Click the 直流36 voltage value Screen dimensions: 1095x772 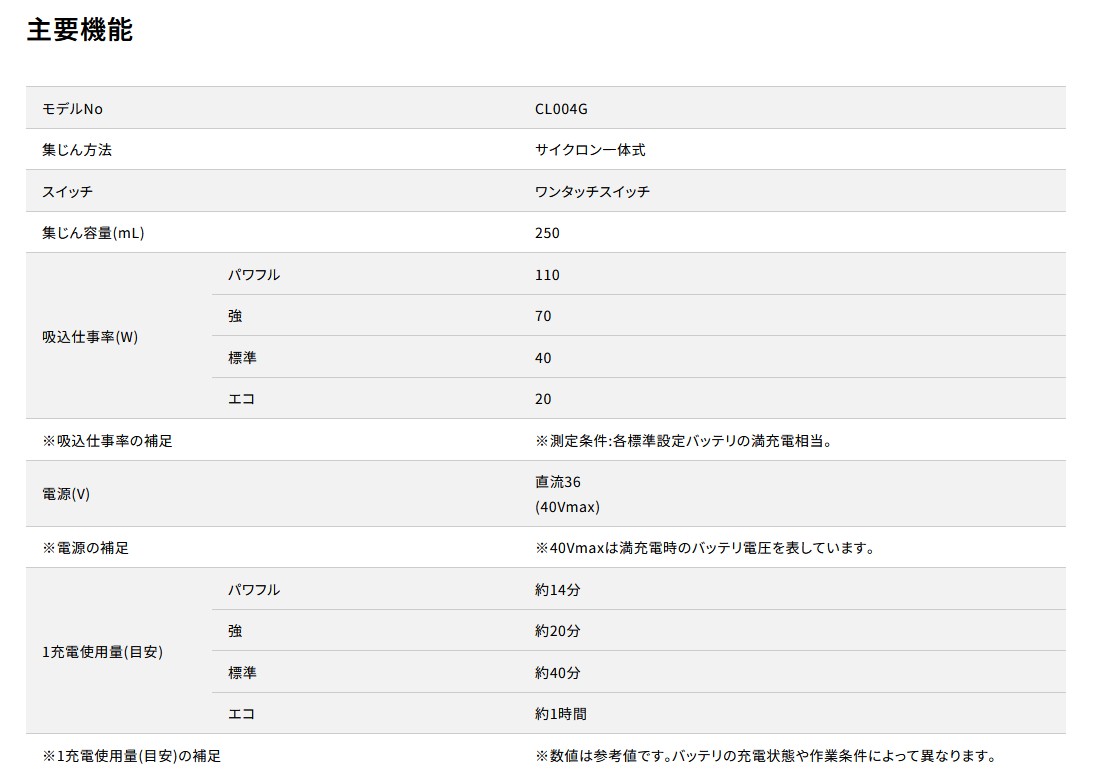click(x=558, y=482)
